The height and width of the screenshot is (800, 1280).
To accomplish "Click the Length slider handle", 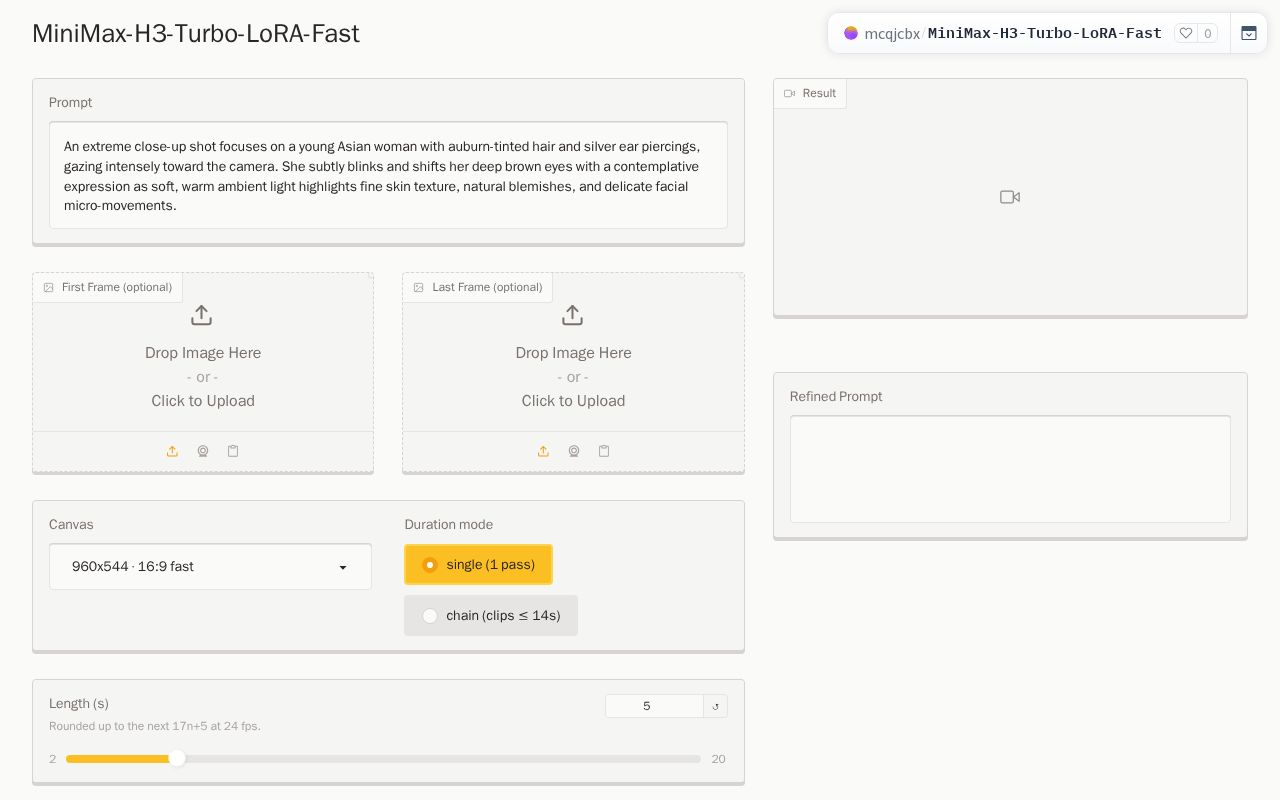I will point(177,759).
